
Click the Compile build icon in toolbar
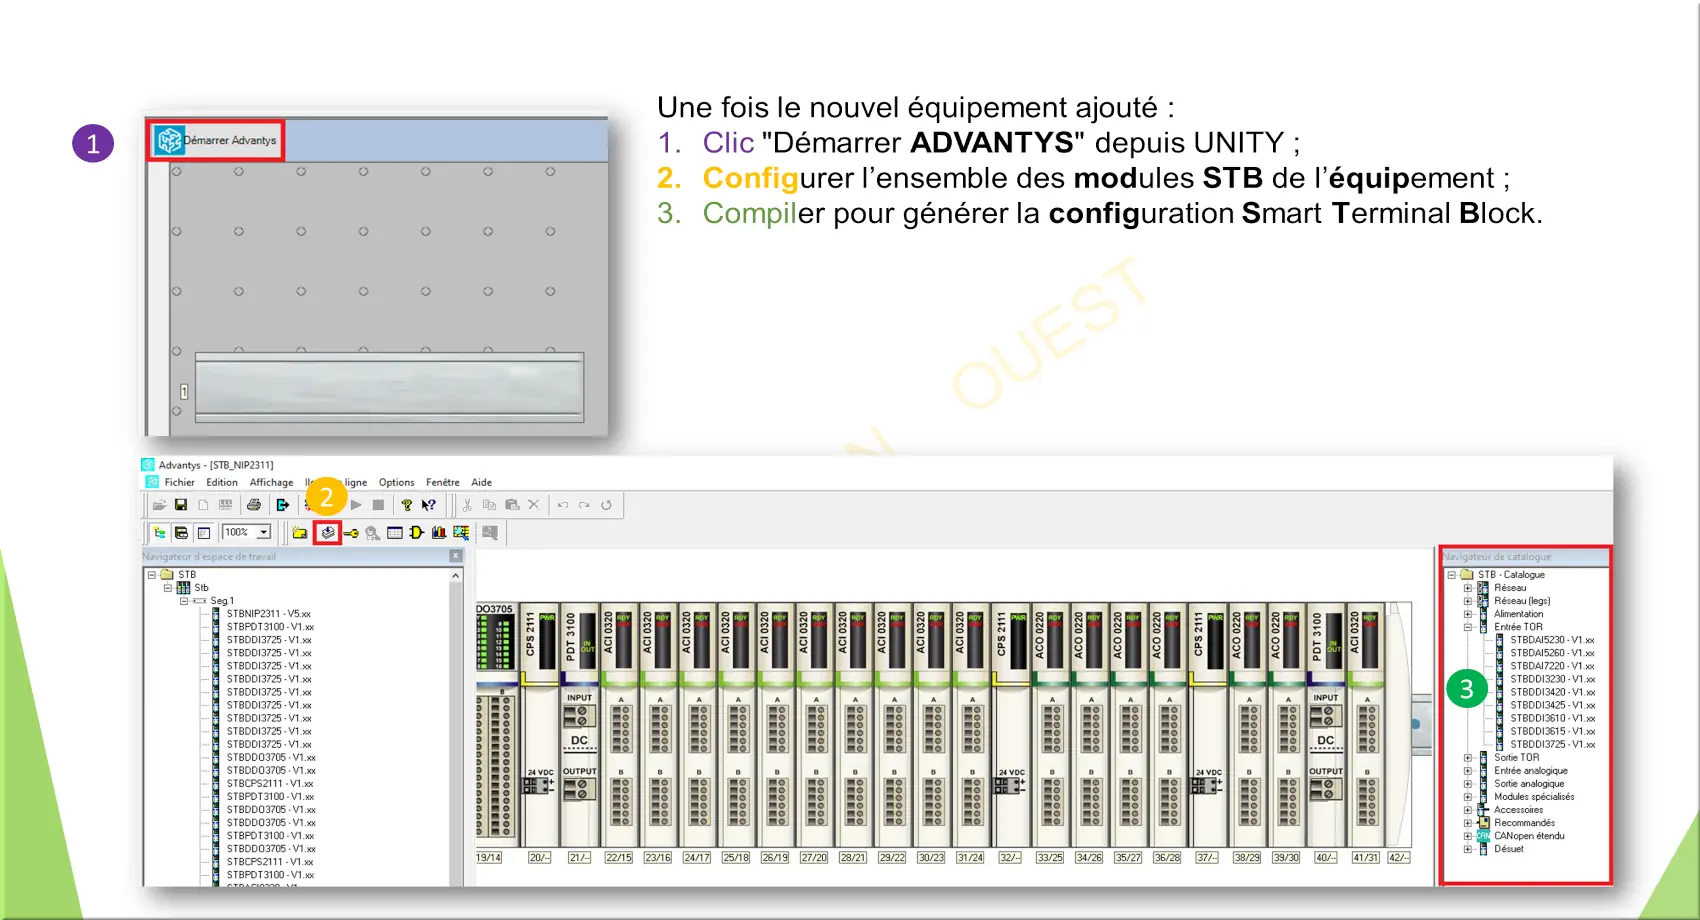(x=328, y=533)
